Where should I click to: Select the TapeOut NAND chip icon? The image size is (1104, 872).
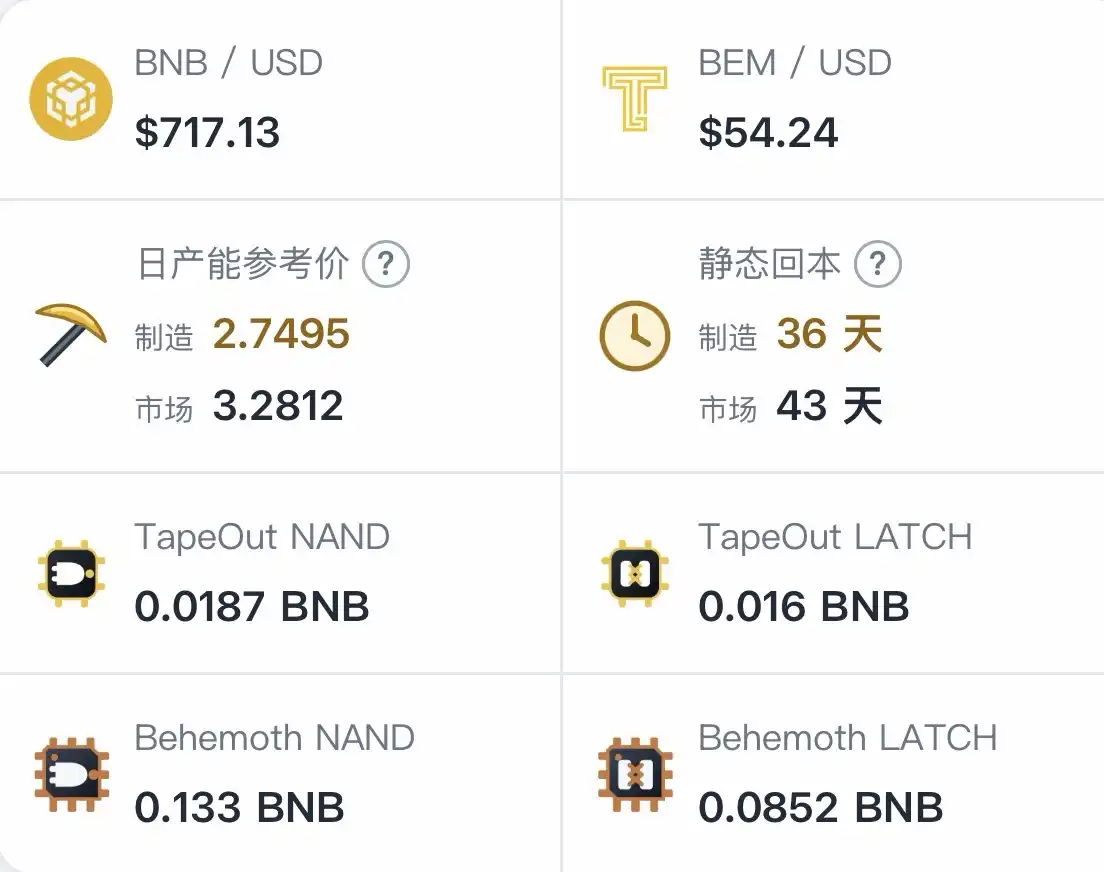click(x=71, y=573)
